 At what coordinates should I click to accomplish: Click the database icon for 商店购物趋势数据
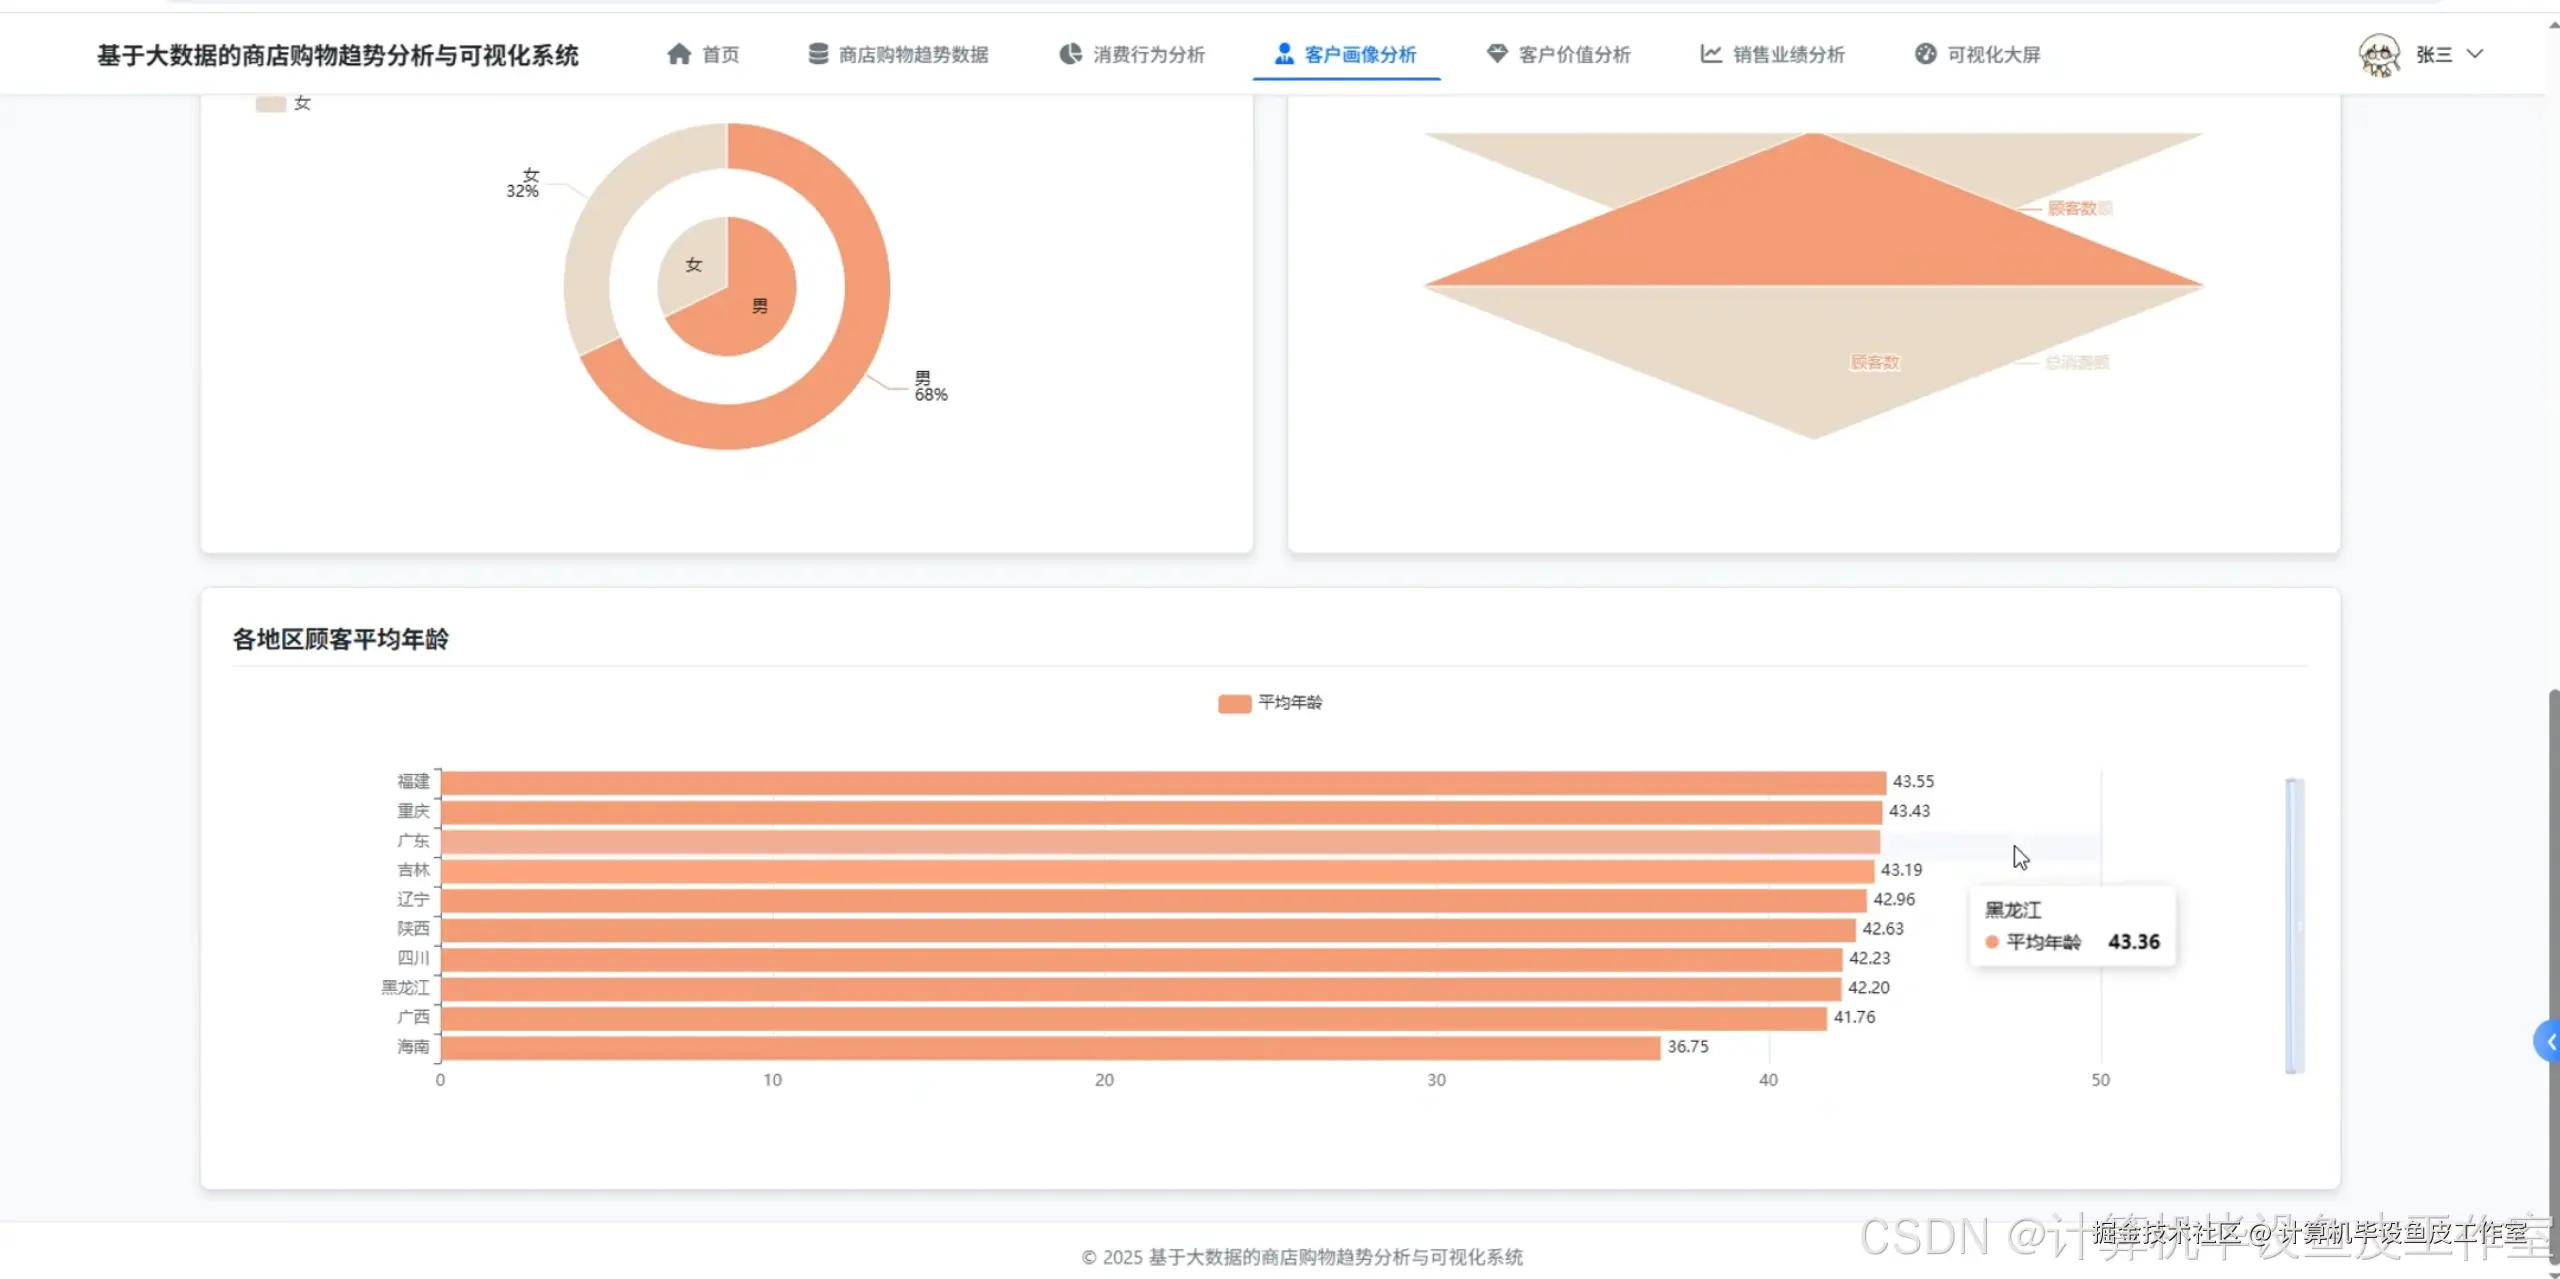click(818, 54)
